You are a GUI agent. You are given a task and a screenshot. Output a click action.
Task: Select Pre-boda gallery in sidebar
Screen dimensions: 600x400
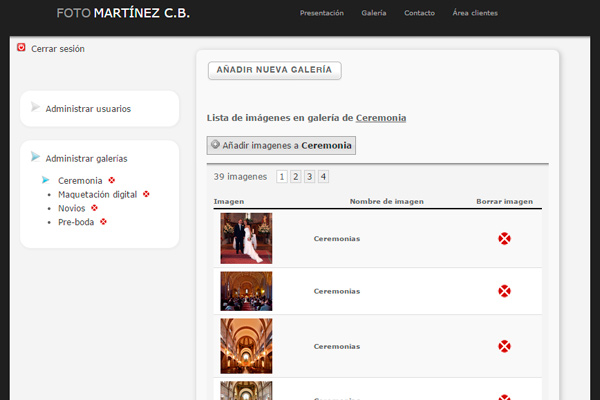pos(76,222)
